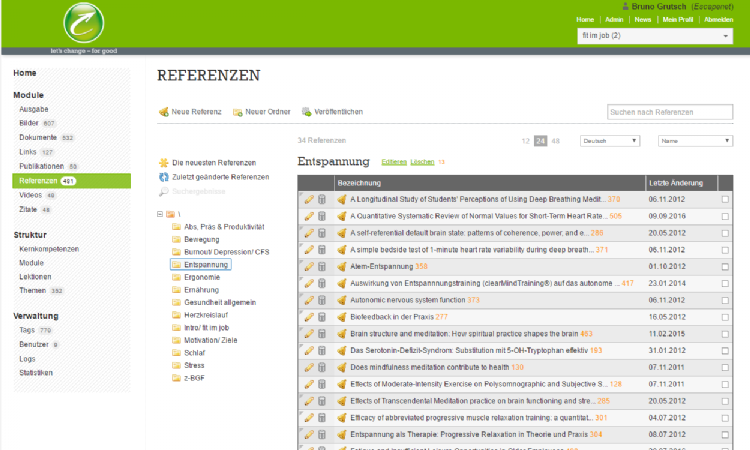Click trash icon for Biofeedback in der Praxis

point(322,317)
